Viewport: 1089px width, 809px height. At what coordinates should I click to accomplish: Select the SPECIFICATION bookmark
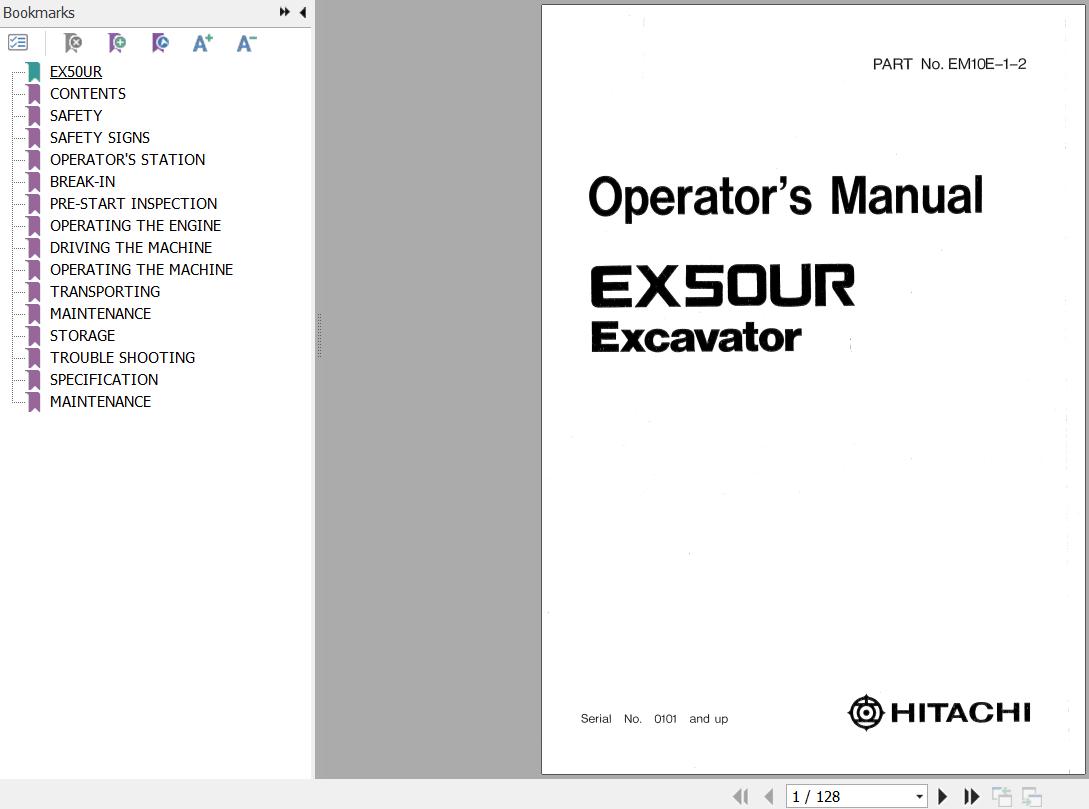coord(103,380)
